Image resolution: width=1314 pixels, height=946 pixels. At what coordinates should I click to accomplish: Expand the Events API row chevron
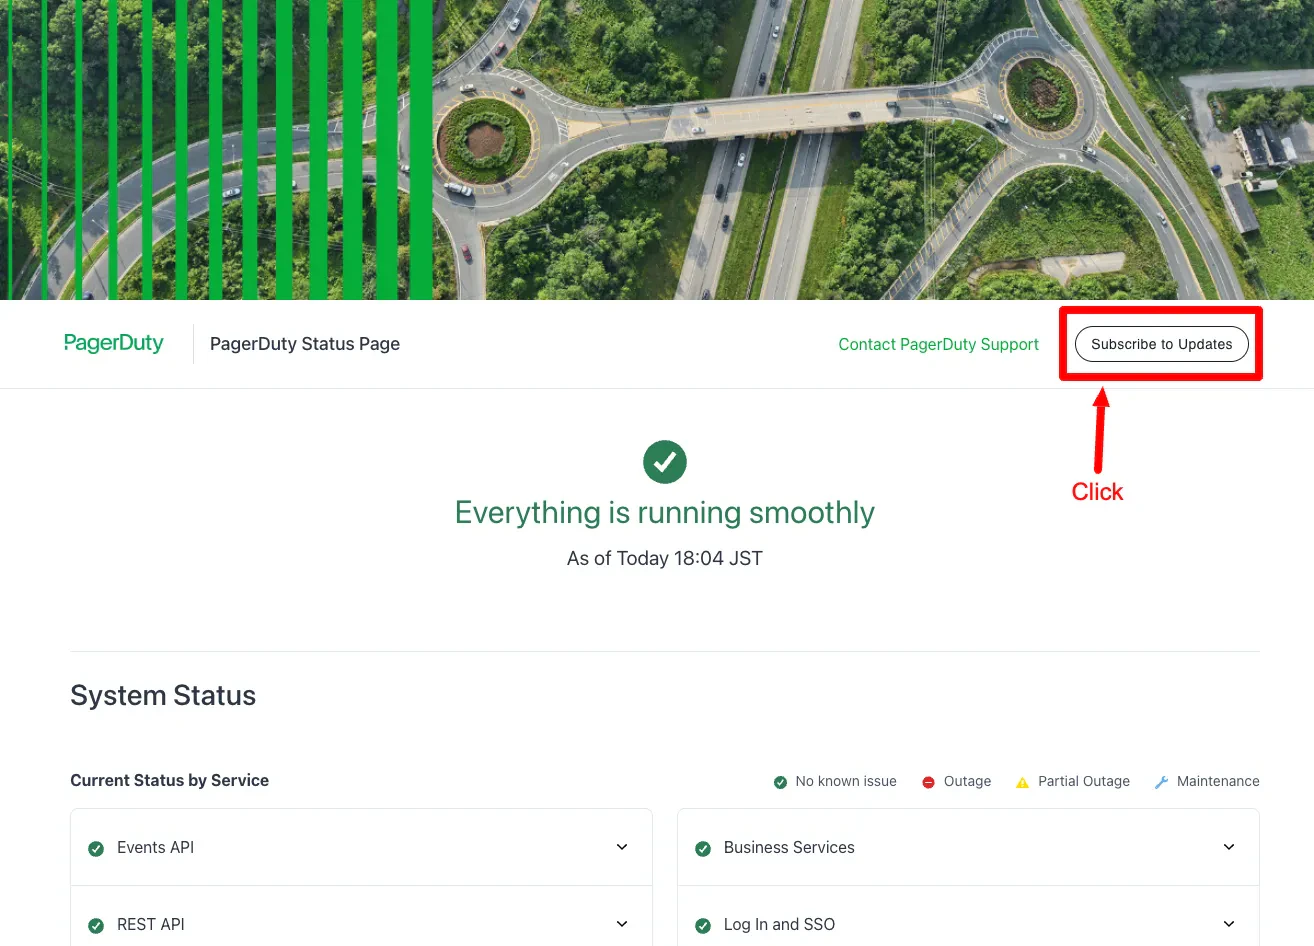[x=622, y=847]
